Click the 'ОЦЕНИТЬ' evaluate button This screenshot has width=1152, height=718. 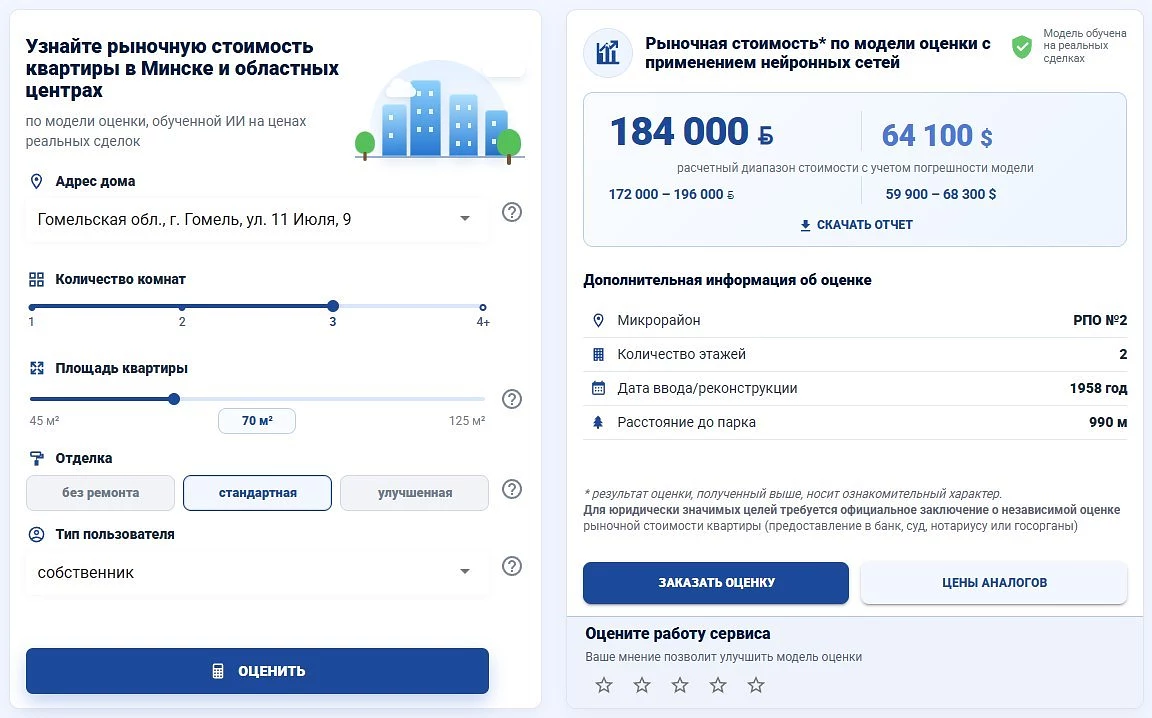click(257, 671)
